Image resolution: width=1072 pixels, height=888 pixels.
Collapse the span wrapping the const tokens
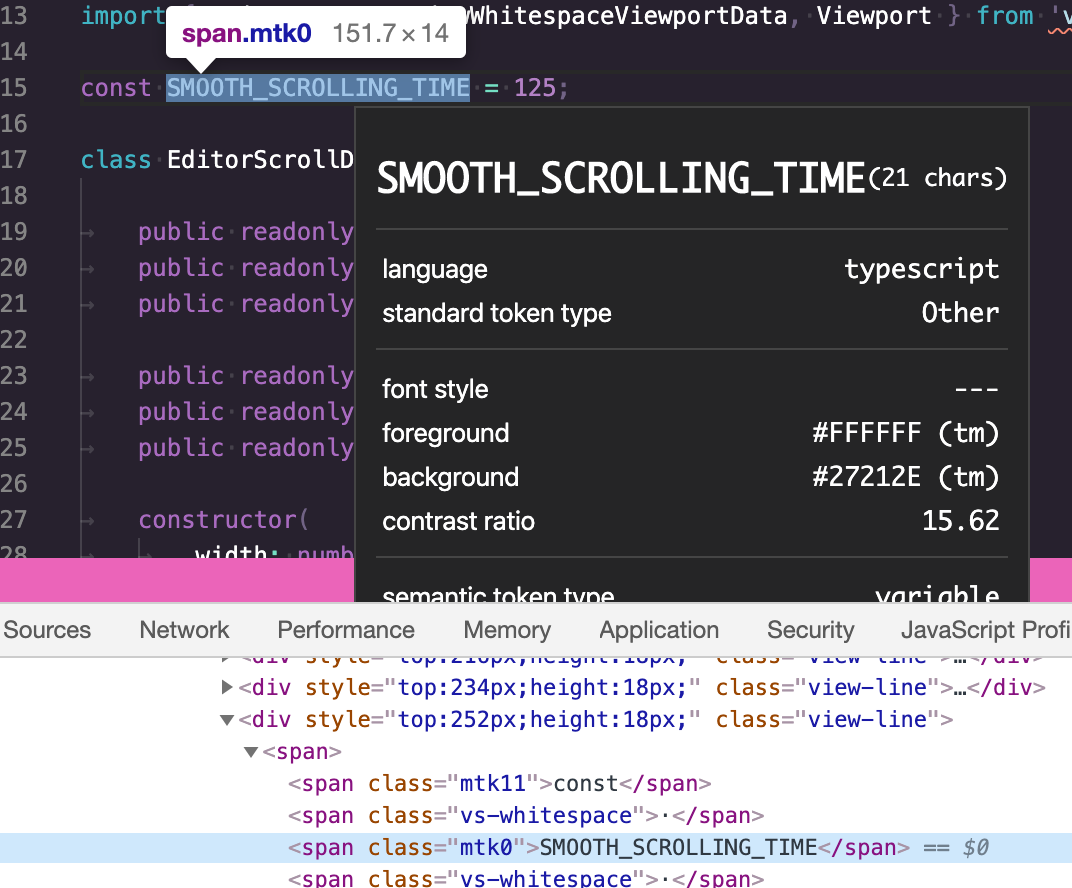click(x=250, y=751)
